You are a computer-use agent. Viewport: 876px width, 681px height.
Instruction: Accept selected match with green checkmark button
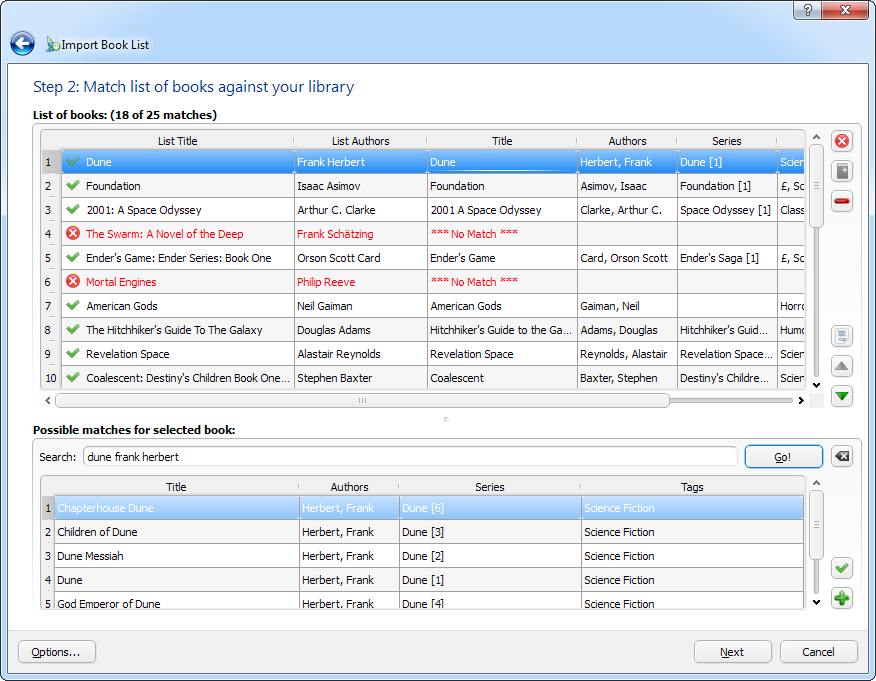[x=842, y=568]
